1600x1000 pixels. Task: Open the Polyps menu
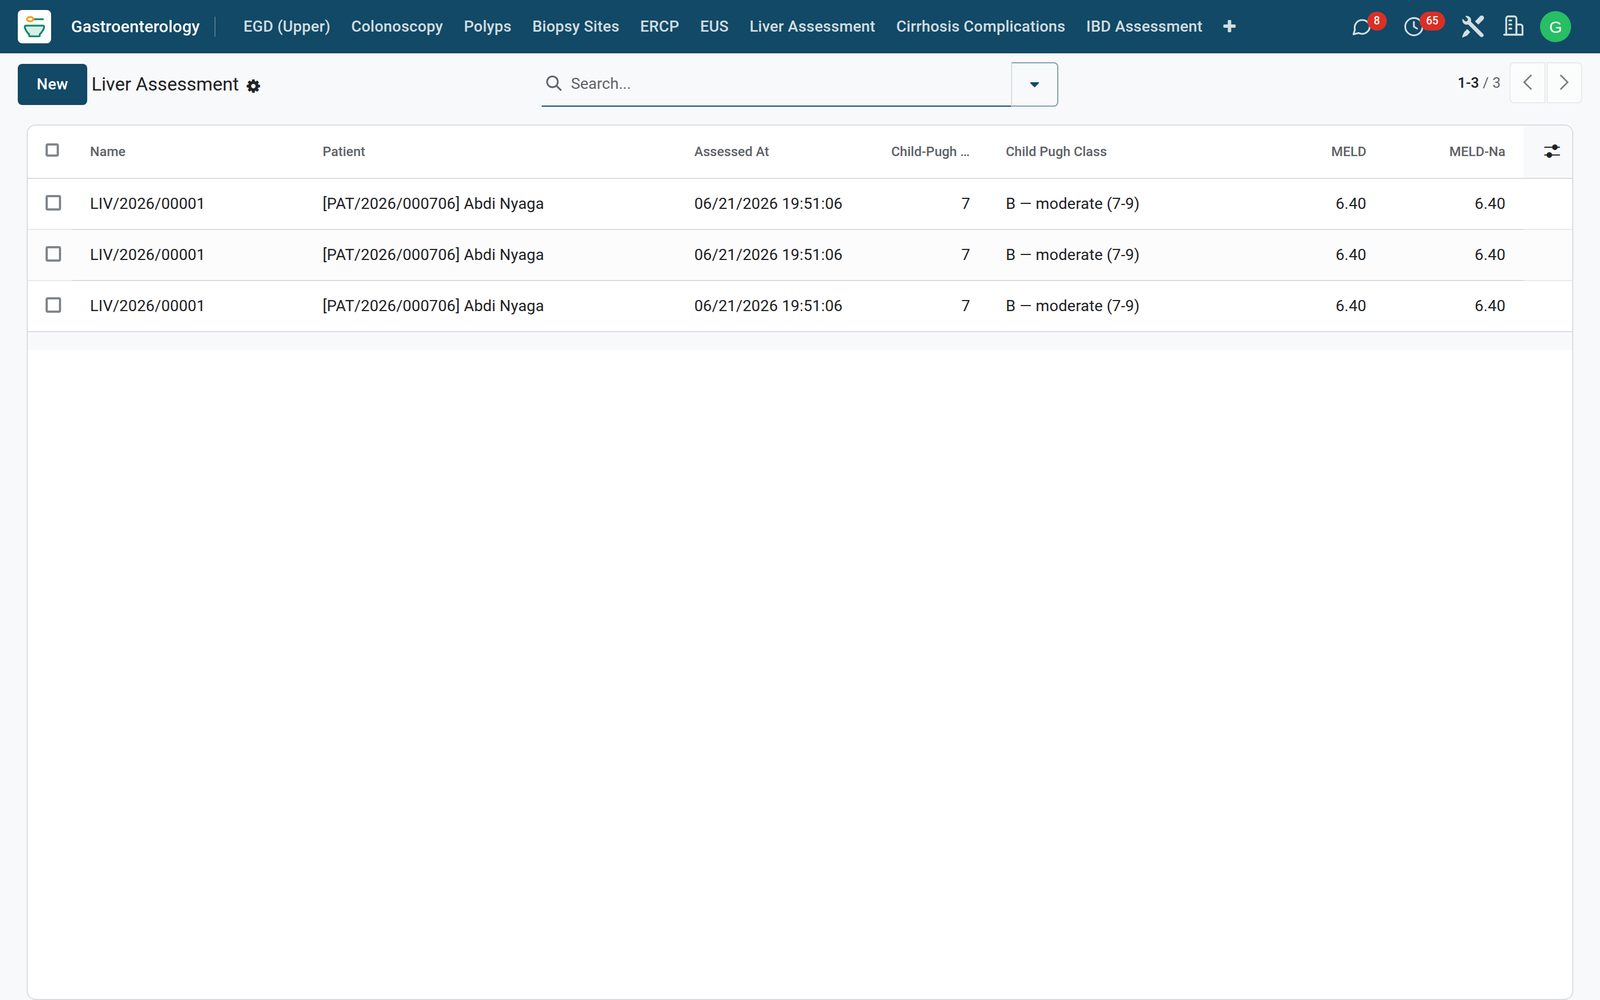pos(487,26)
